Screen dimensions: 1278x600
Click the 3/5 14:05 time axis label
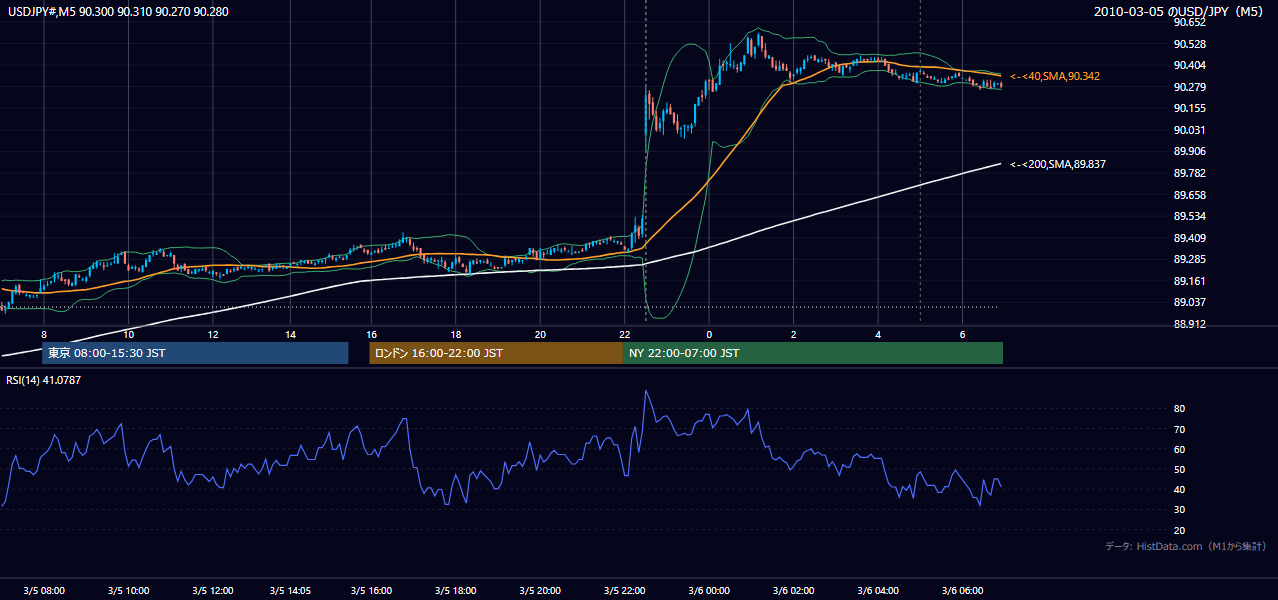[290, 591]
